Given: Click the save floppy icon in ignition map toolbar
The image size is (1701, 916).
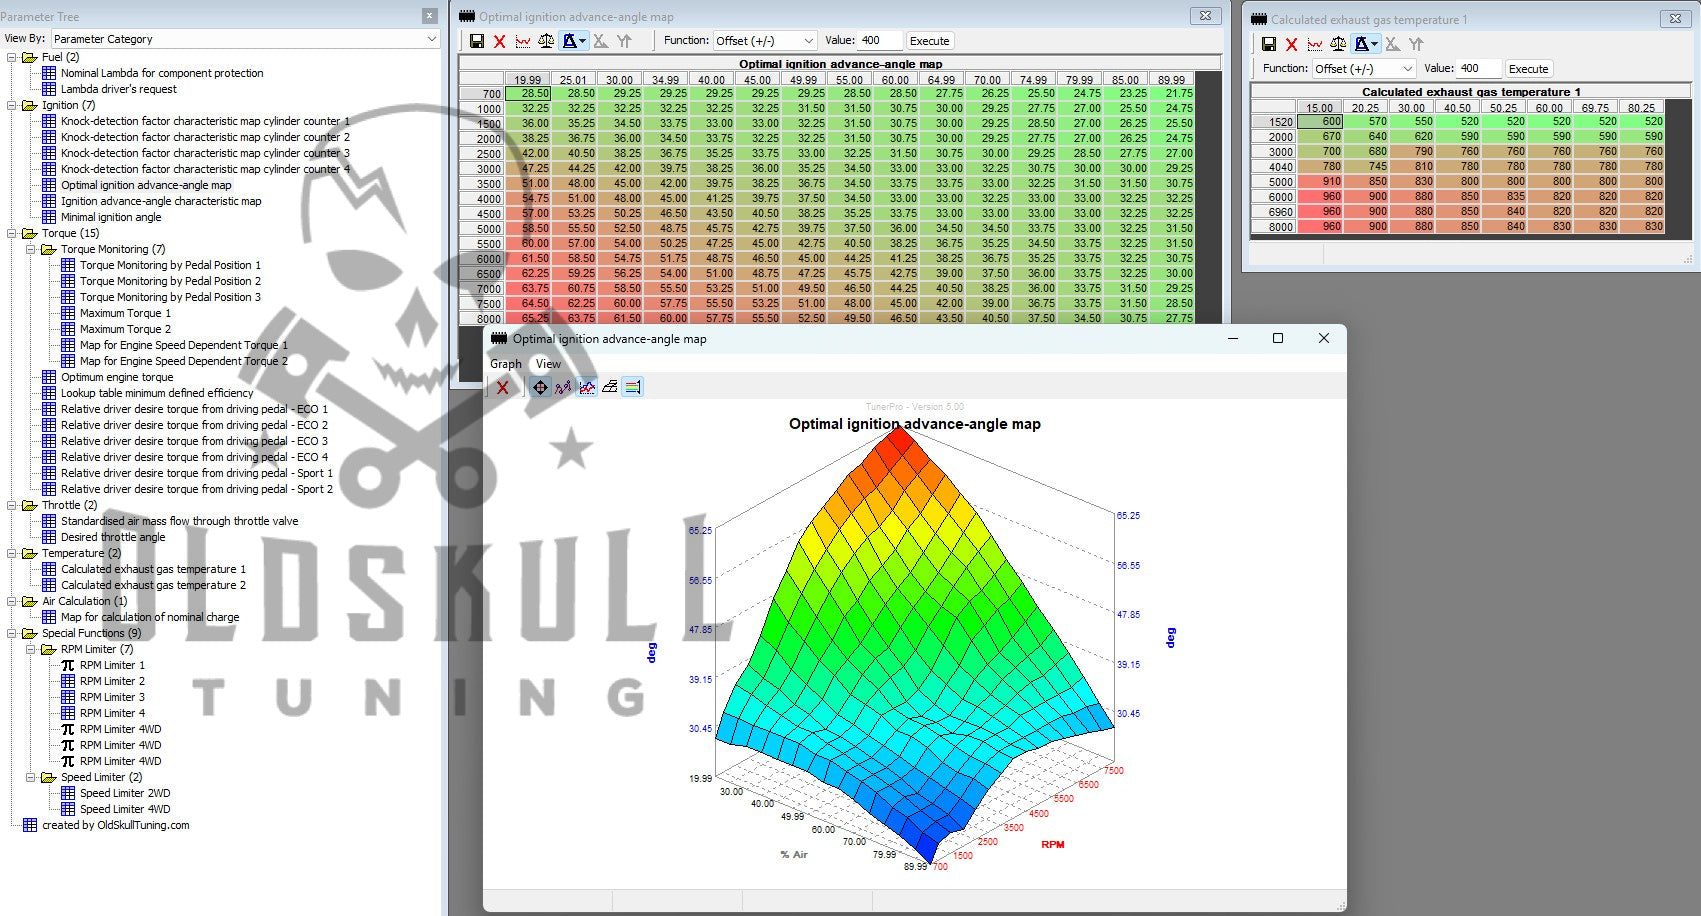Looking at the screenshot, I should point(477,41).
